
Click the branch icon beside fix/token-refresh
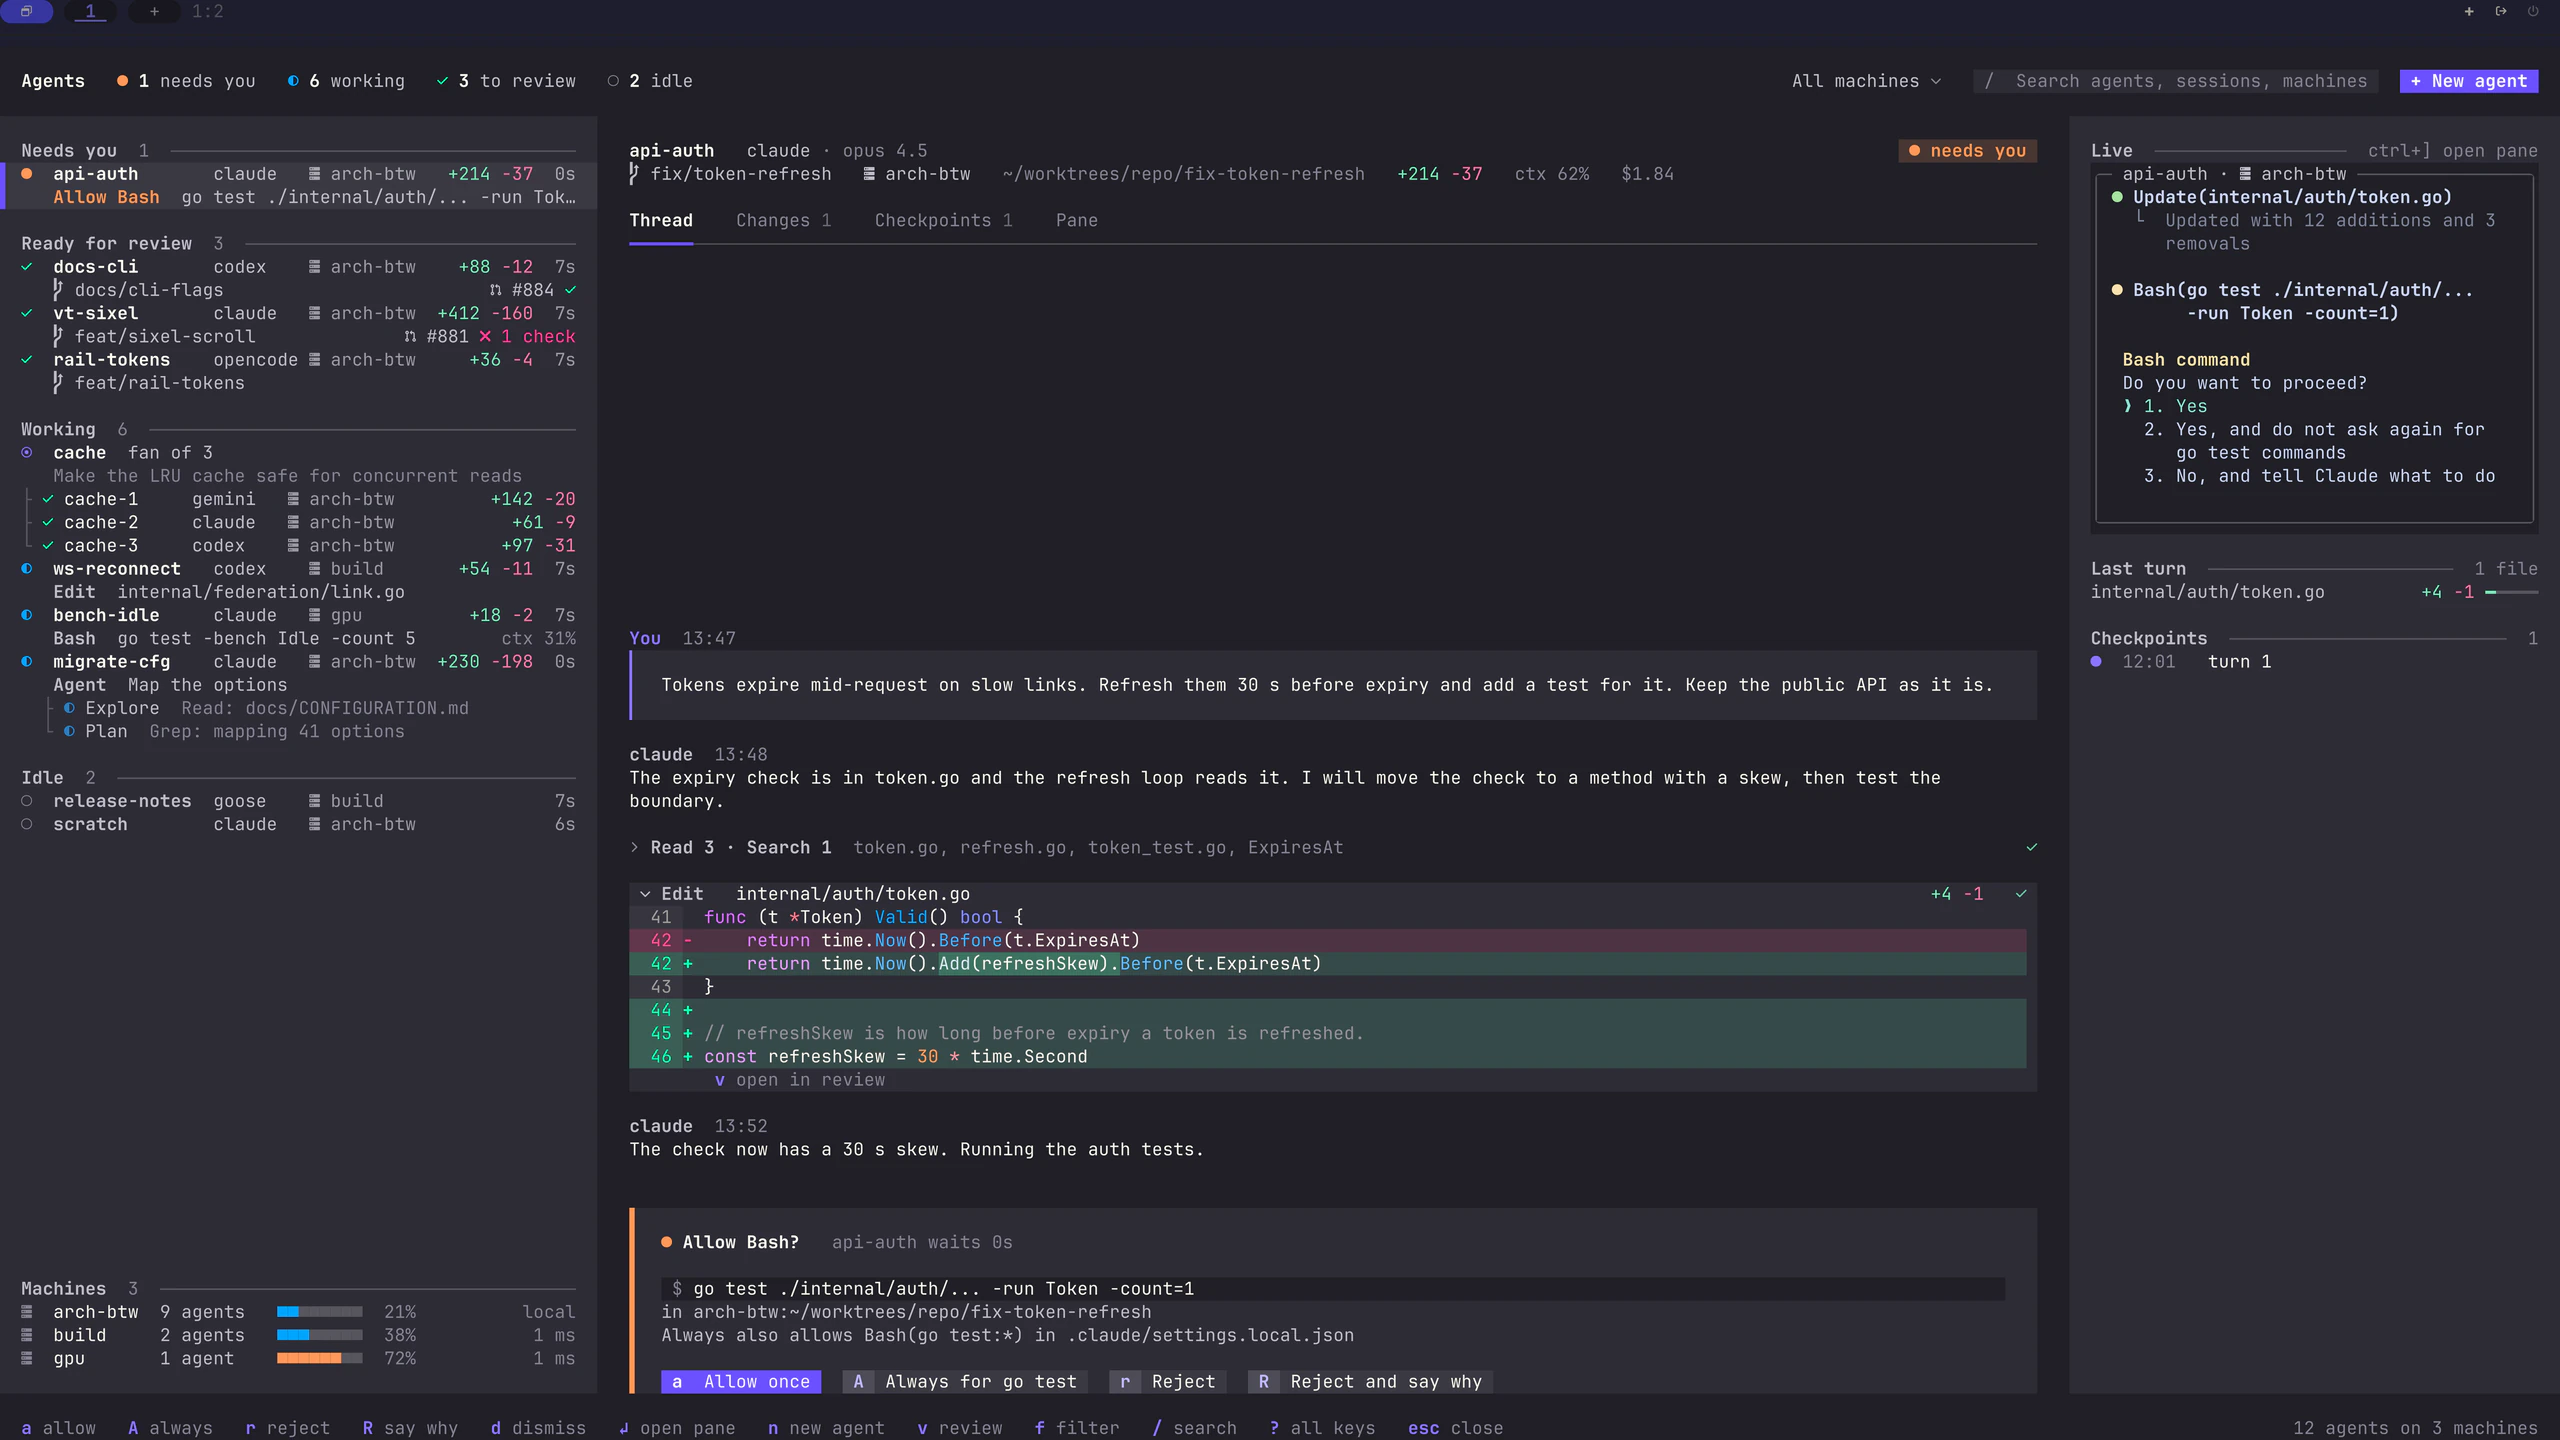tap(634, 174)
